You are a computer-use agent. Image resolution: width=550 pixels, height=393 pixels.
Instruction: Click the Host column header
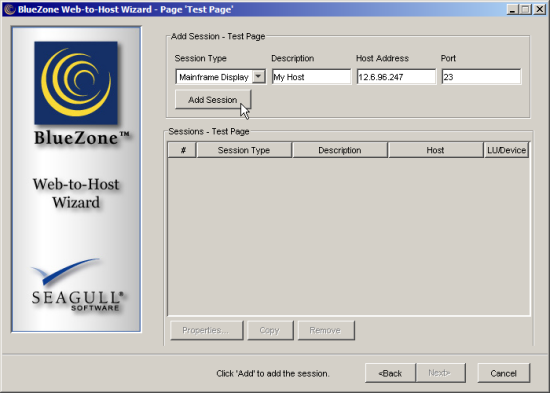click(x=436, y=150)
